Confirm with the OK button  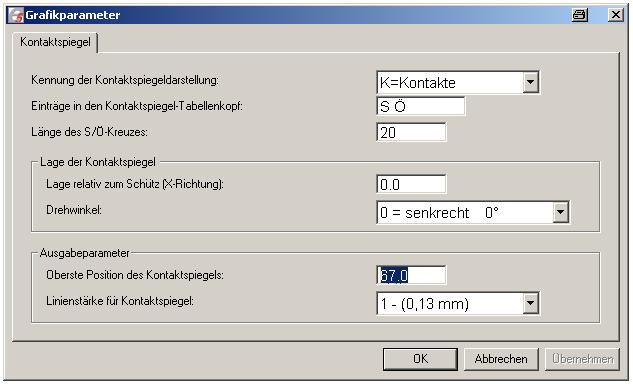click(x=420, y=359)
